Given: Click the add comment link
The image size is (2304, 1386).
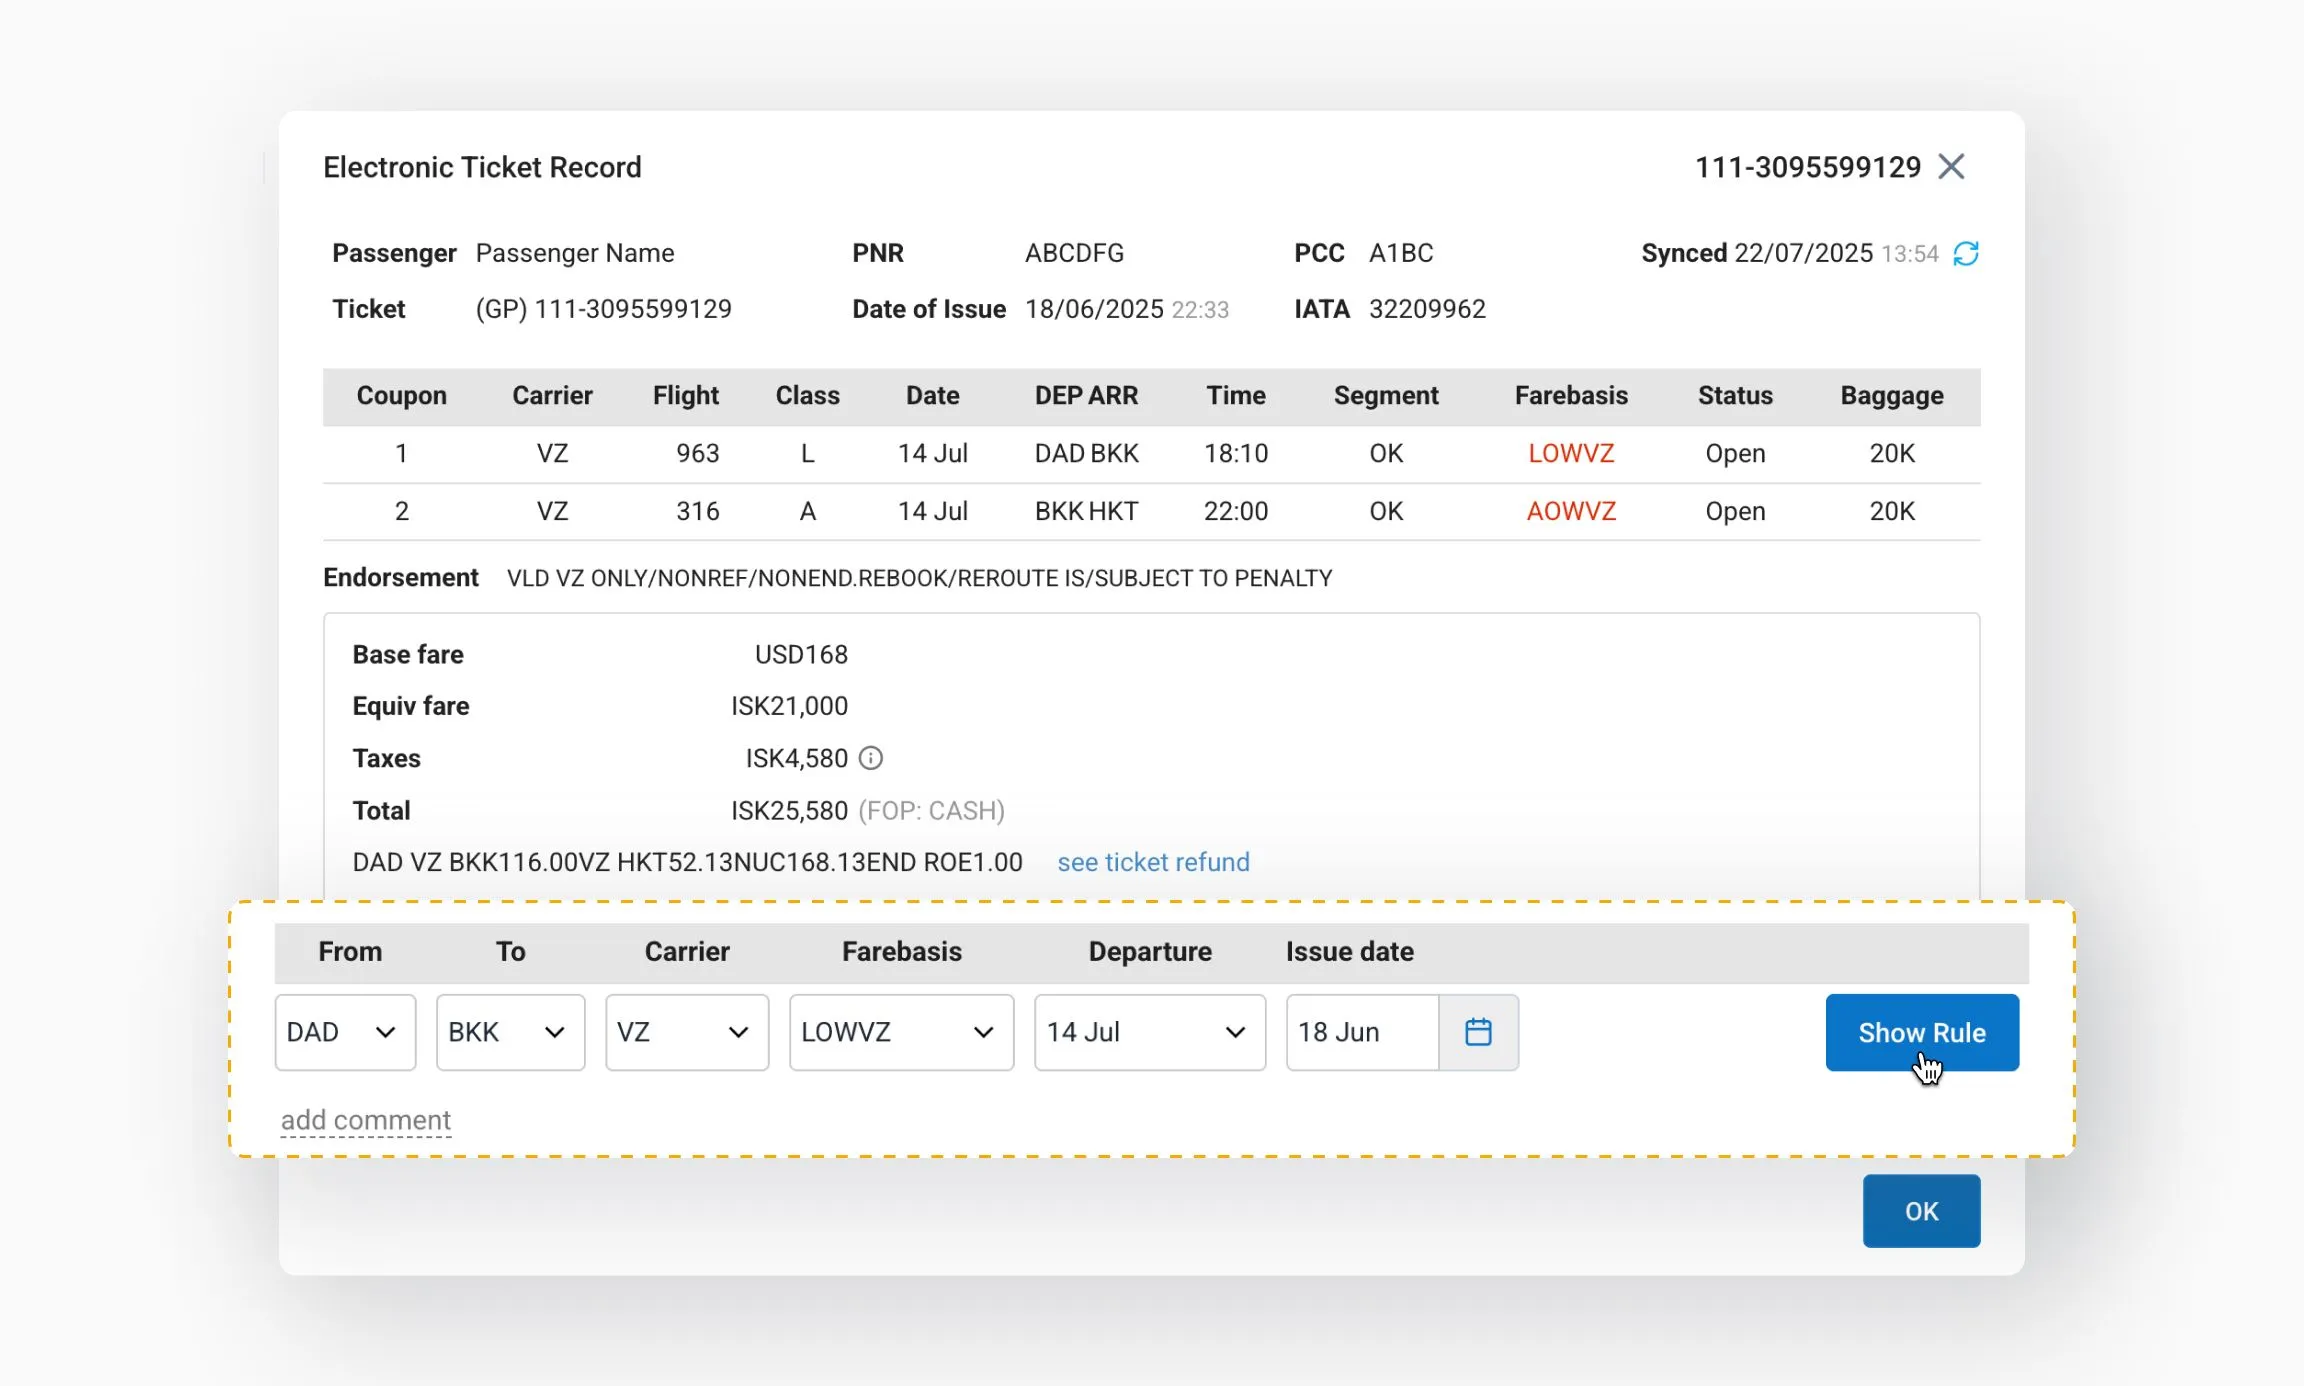Looking at the screenshot, I should 365,1120.
